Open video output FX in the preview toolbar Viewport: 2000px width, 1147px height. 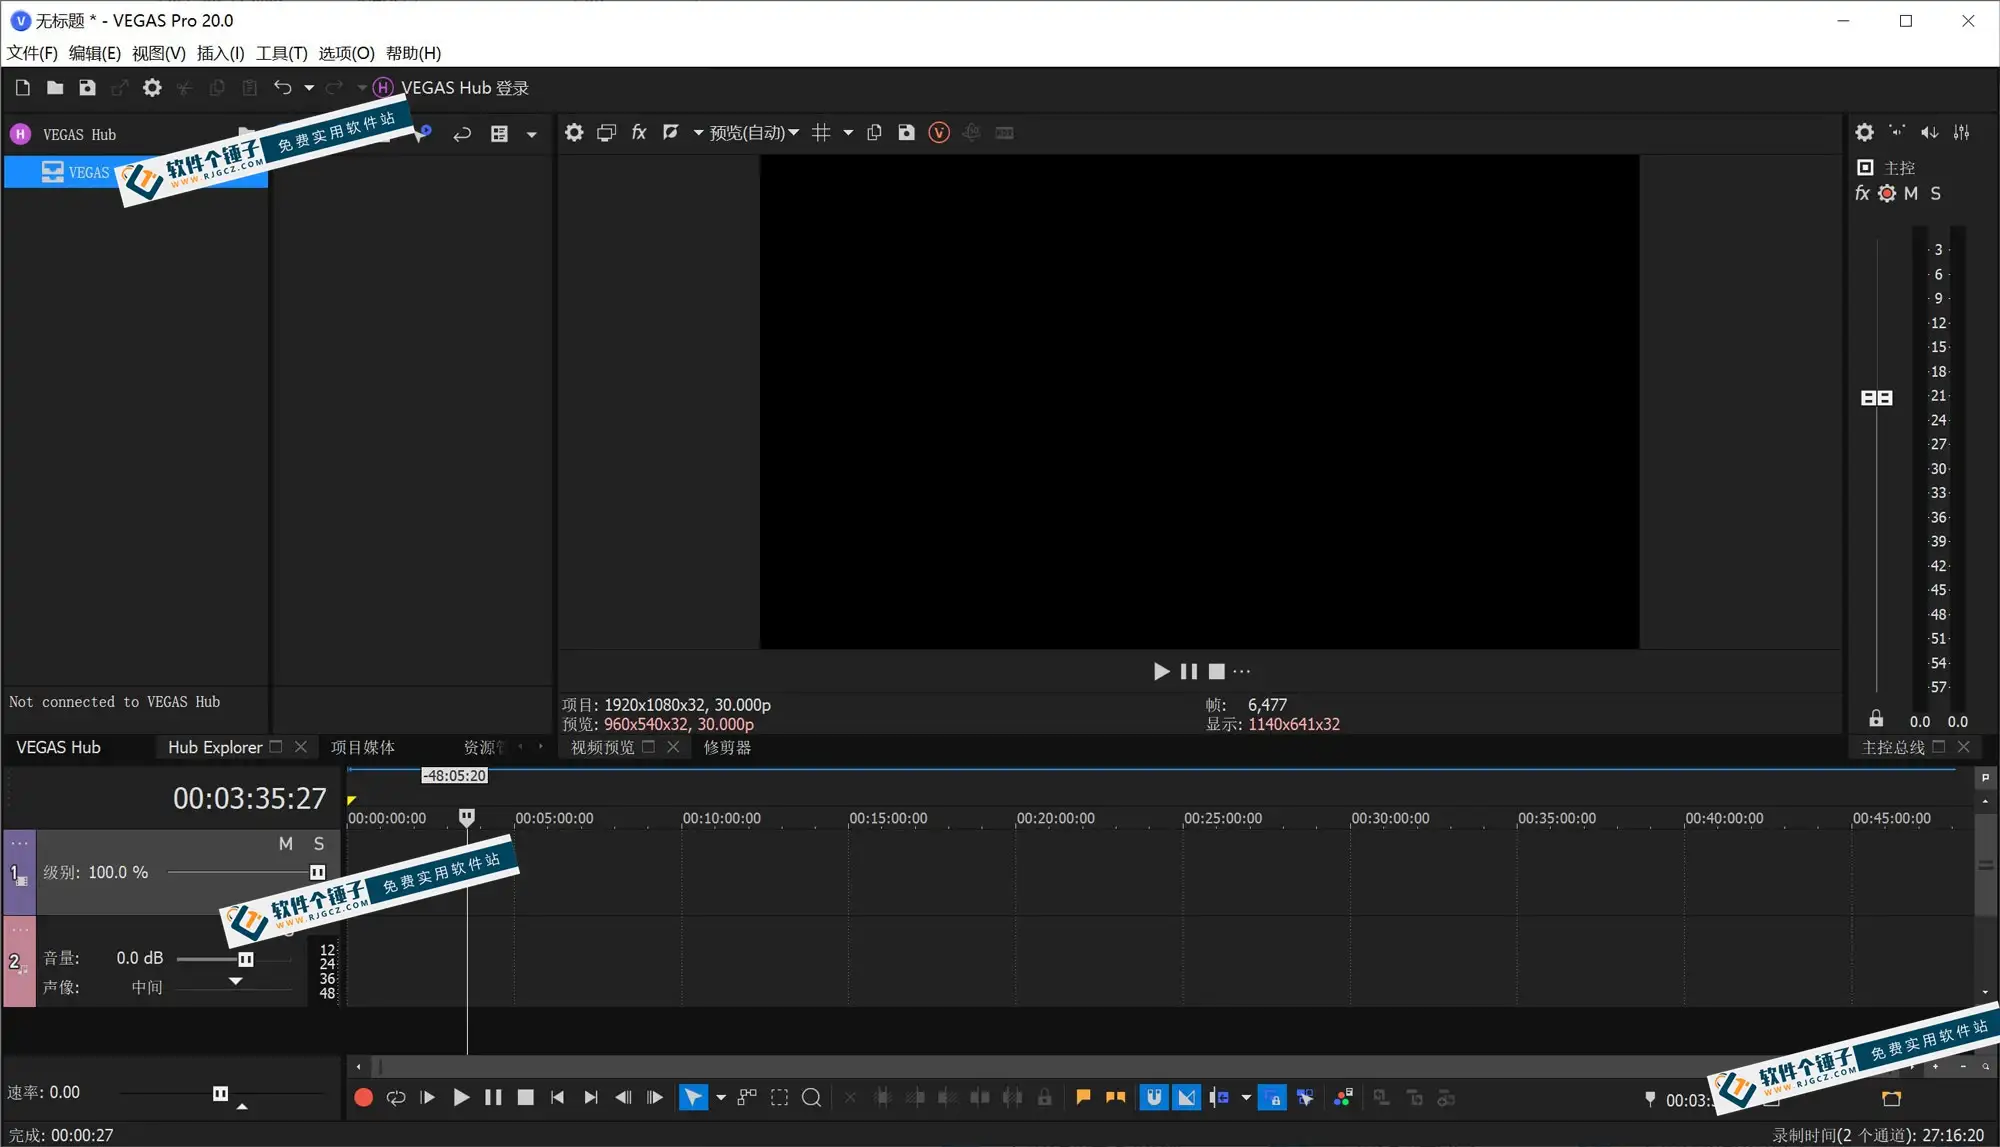(x=639, y=132)
